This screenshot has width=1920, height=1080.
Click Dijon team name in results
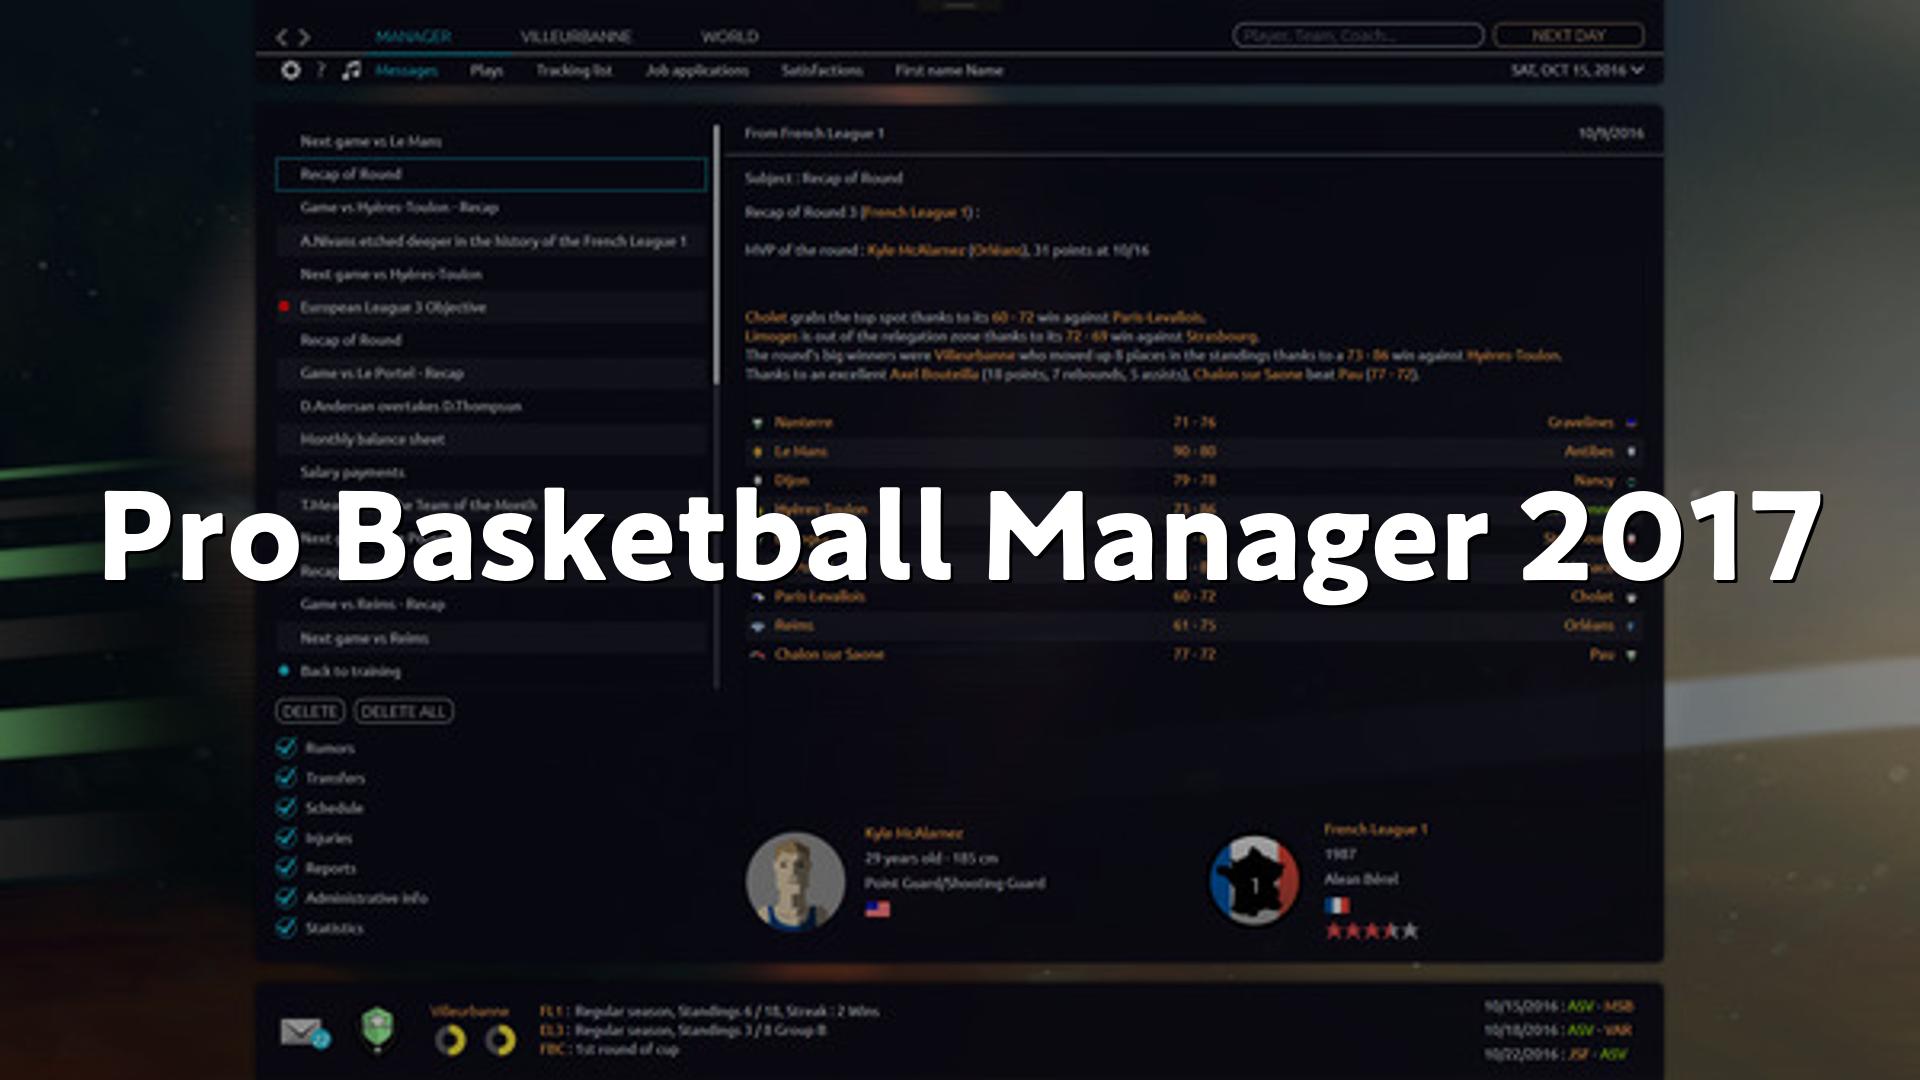(x=791, y=481)
